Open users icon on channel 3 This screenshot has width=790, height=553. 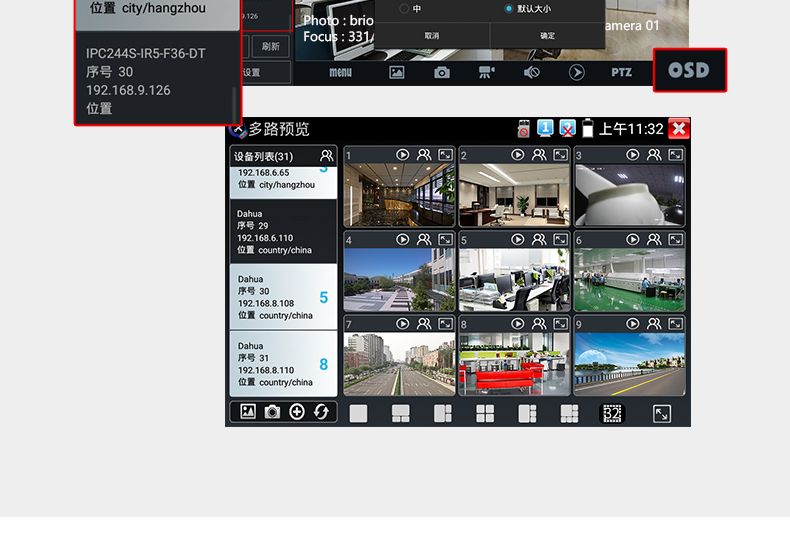654,155
